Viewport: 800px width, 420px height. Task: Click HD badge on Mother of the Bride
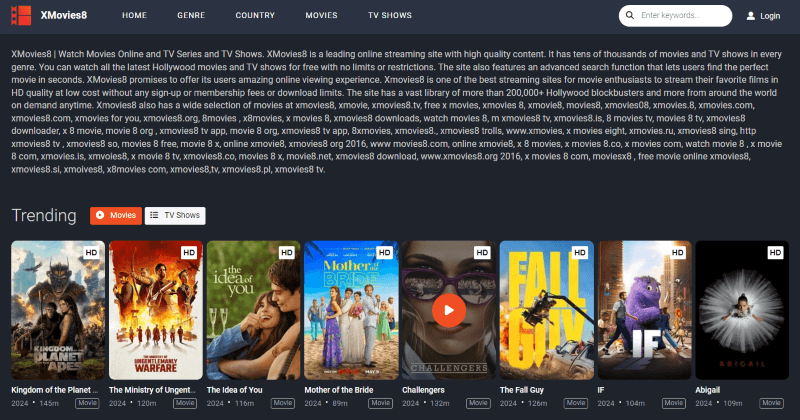[x=385, y=252]
